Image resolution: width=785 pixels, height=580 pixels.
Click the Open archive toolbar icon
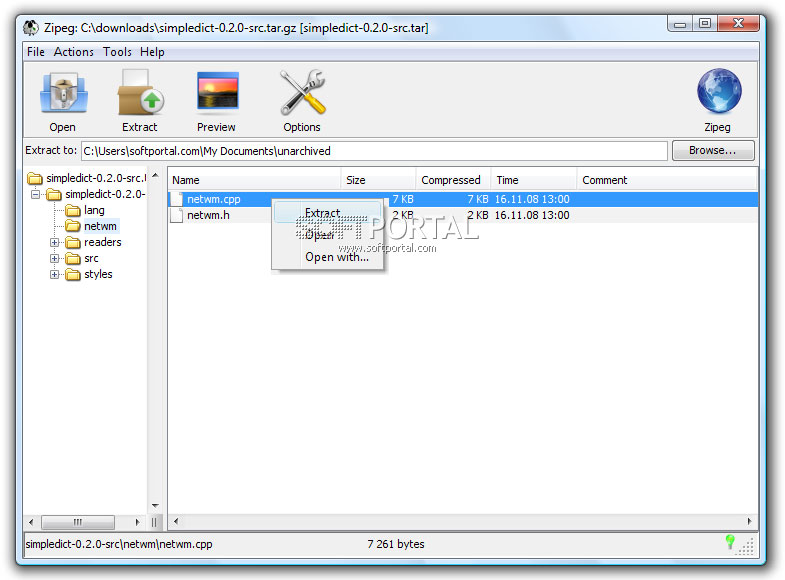point(64,93)
